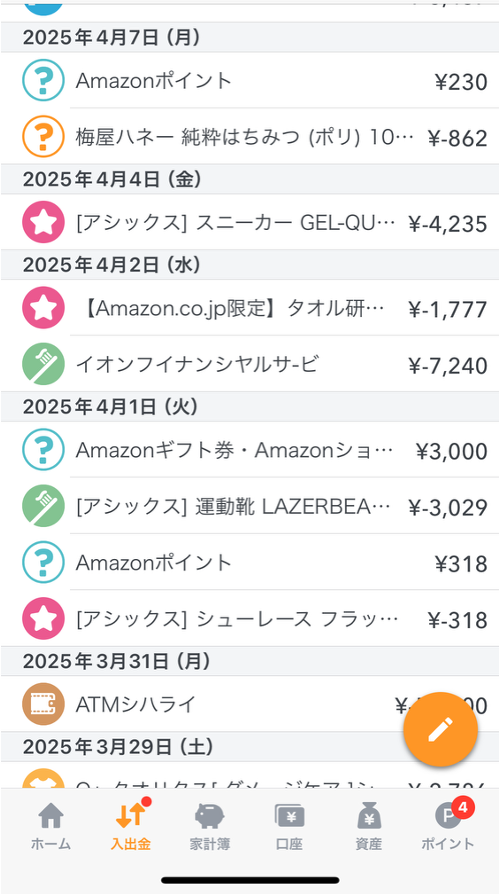Tap the teal question icon beside Amazonギフト券
Image resolution: width=500 pixels, height=894 pixels.
pos(43,450)
